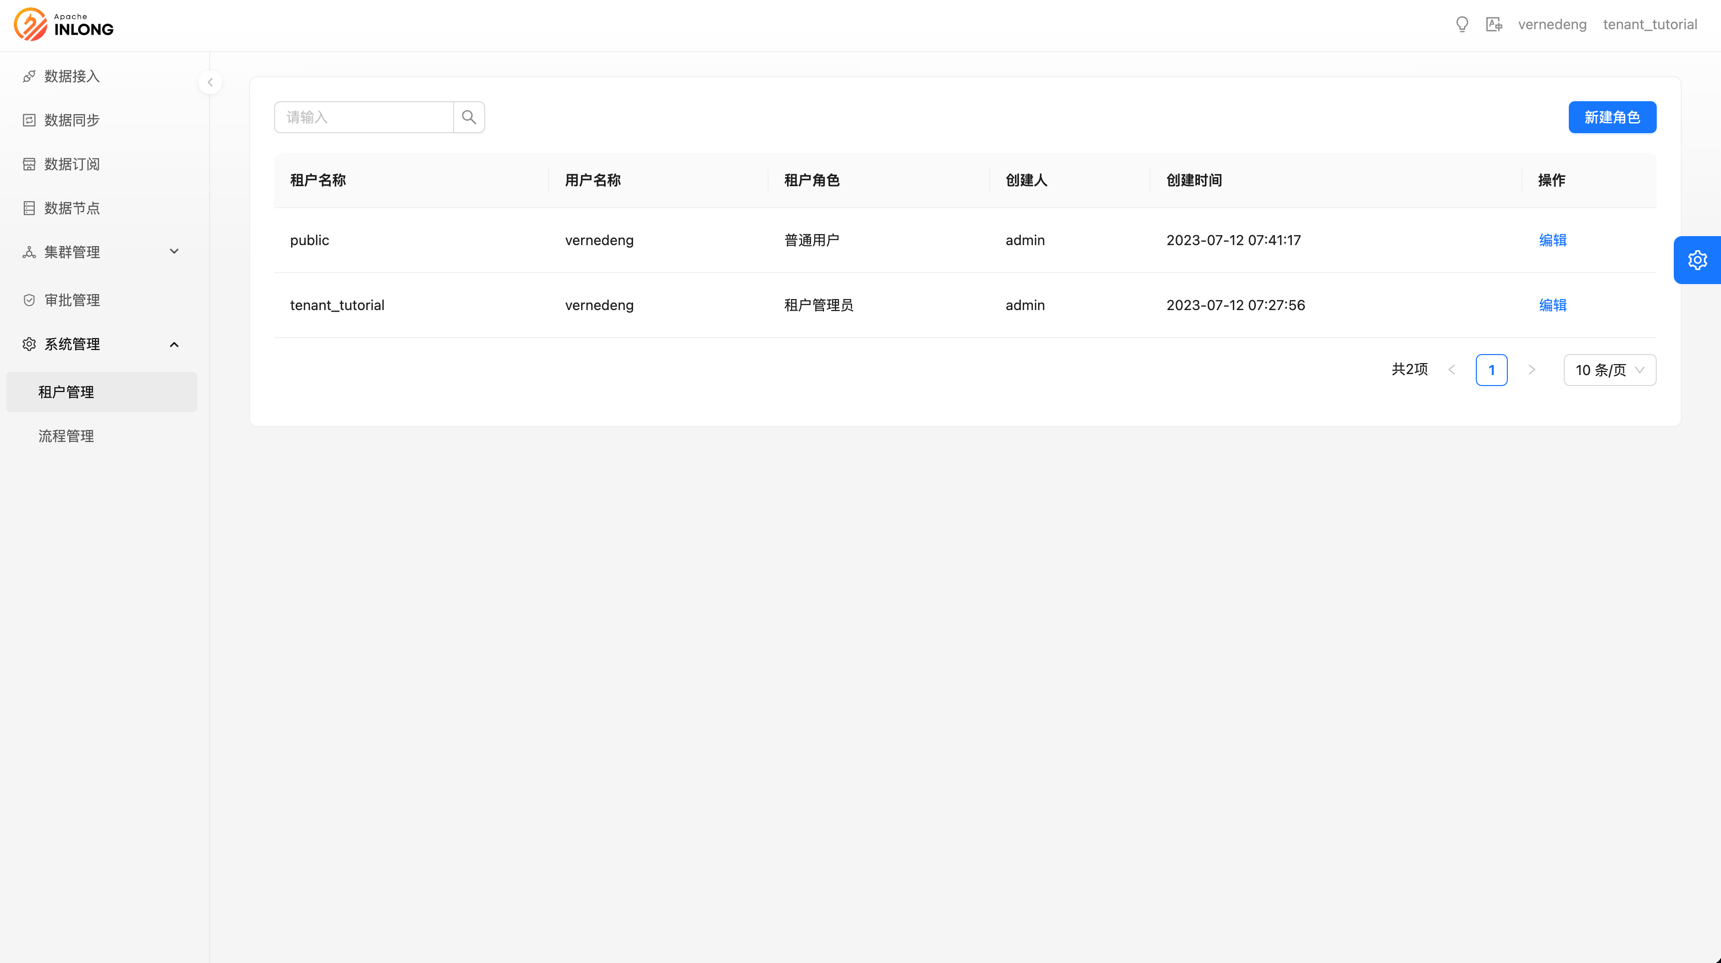Open the 10 条/页 page size dropdown
This screenshot has height=963, width=1721.
(1608, 370)
